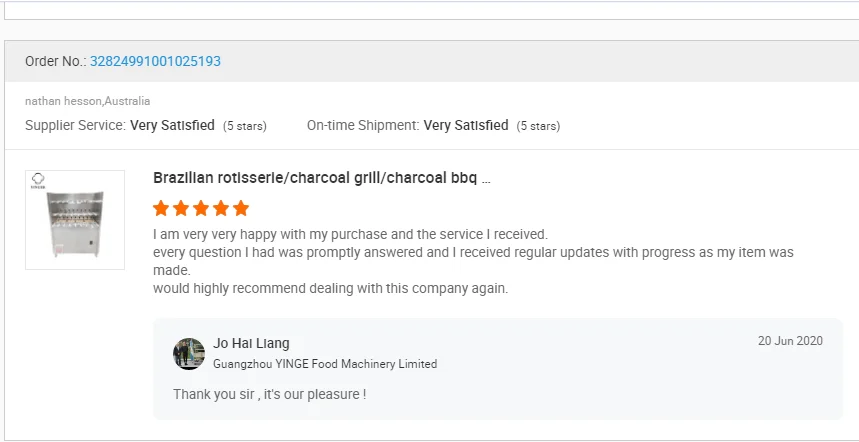Select reviewer name nathan hesson, Australia

point(88,101)
